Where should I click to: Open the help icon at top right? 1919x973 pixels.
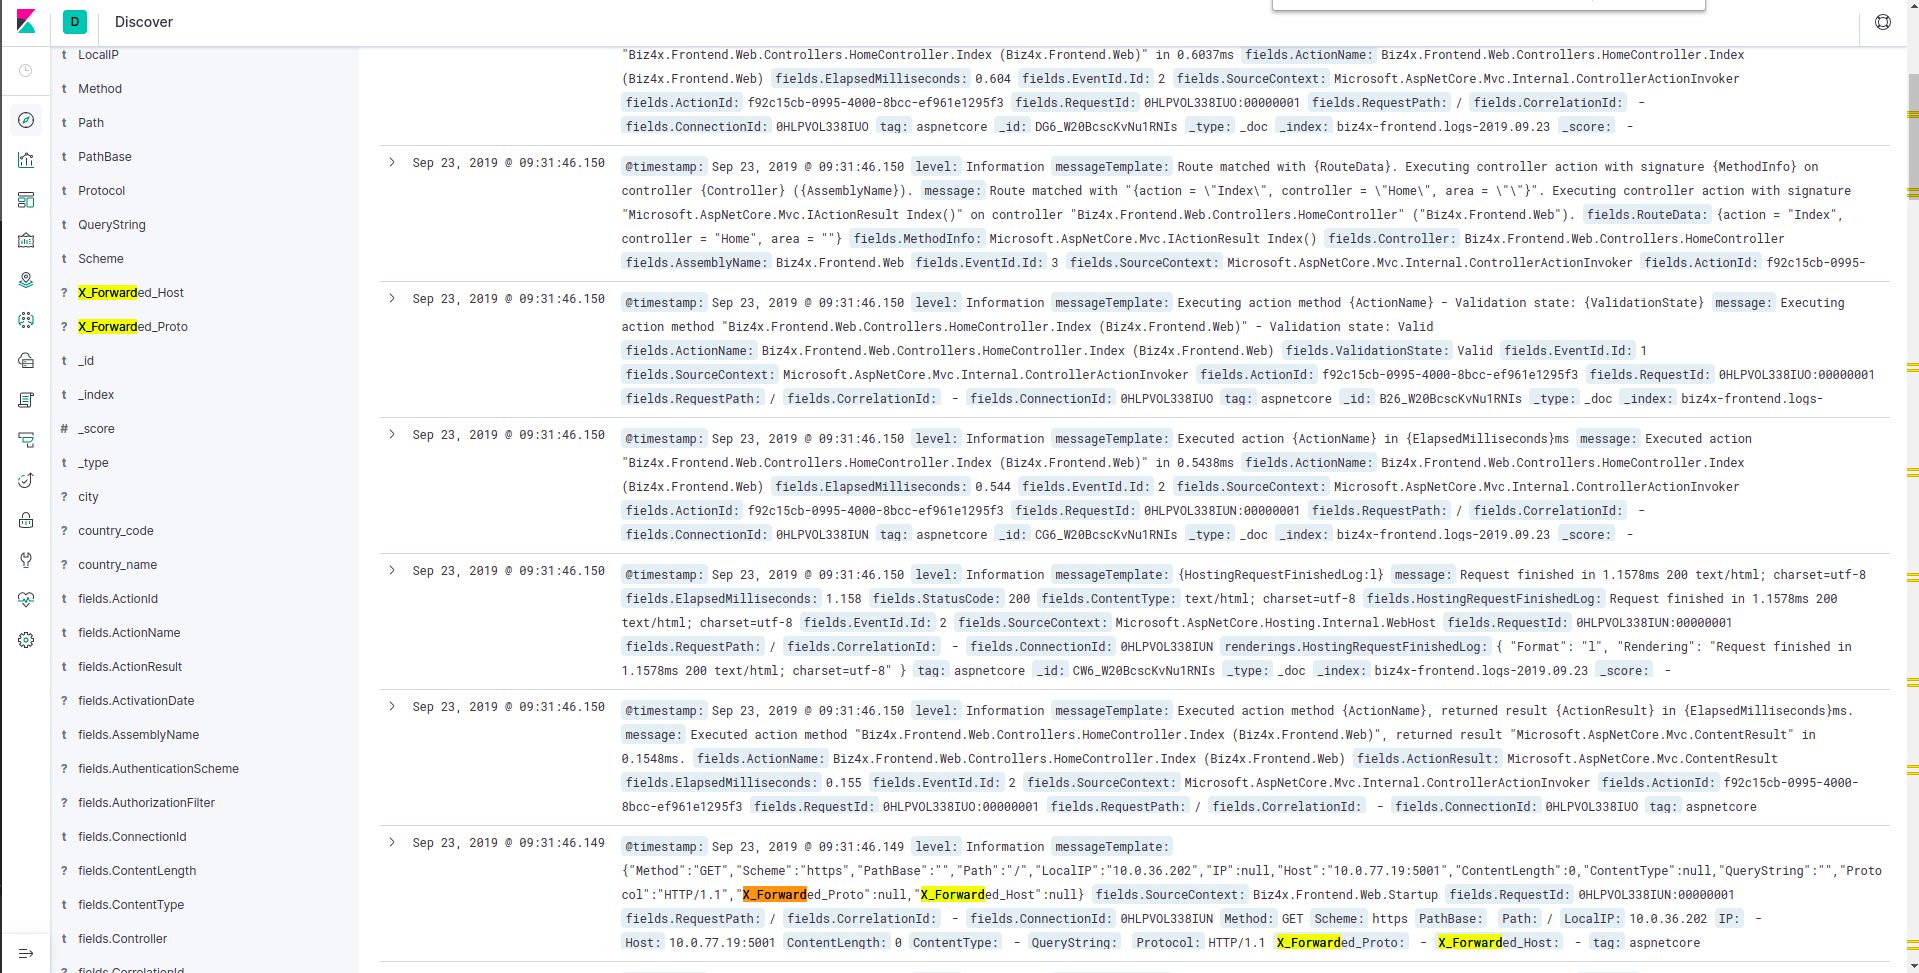1882,22
